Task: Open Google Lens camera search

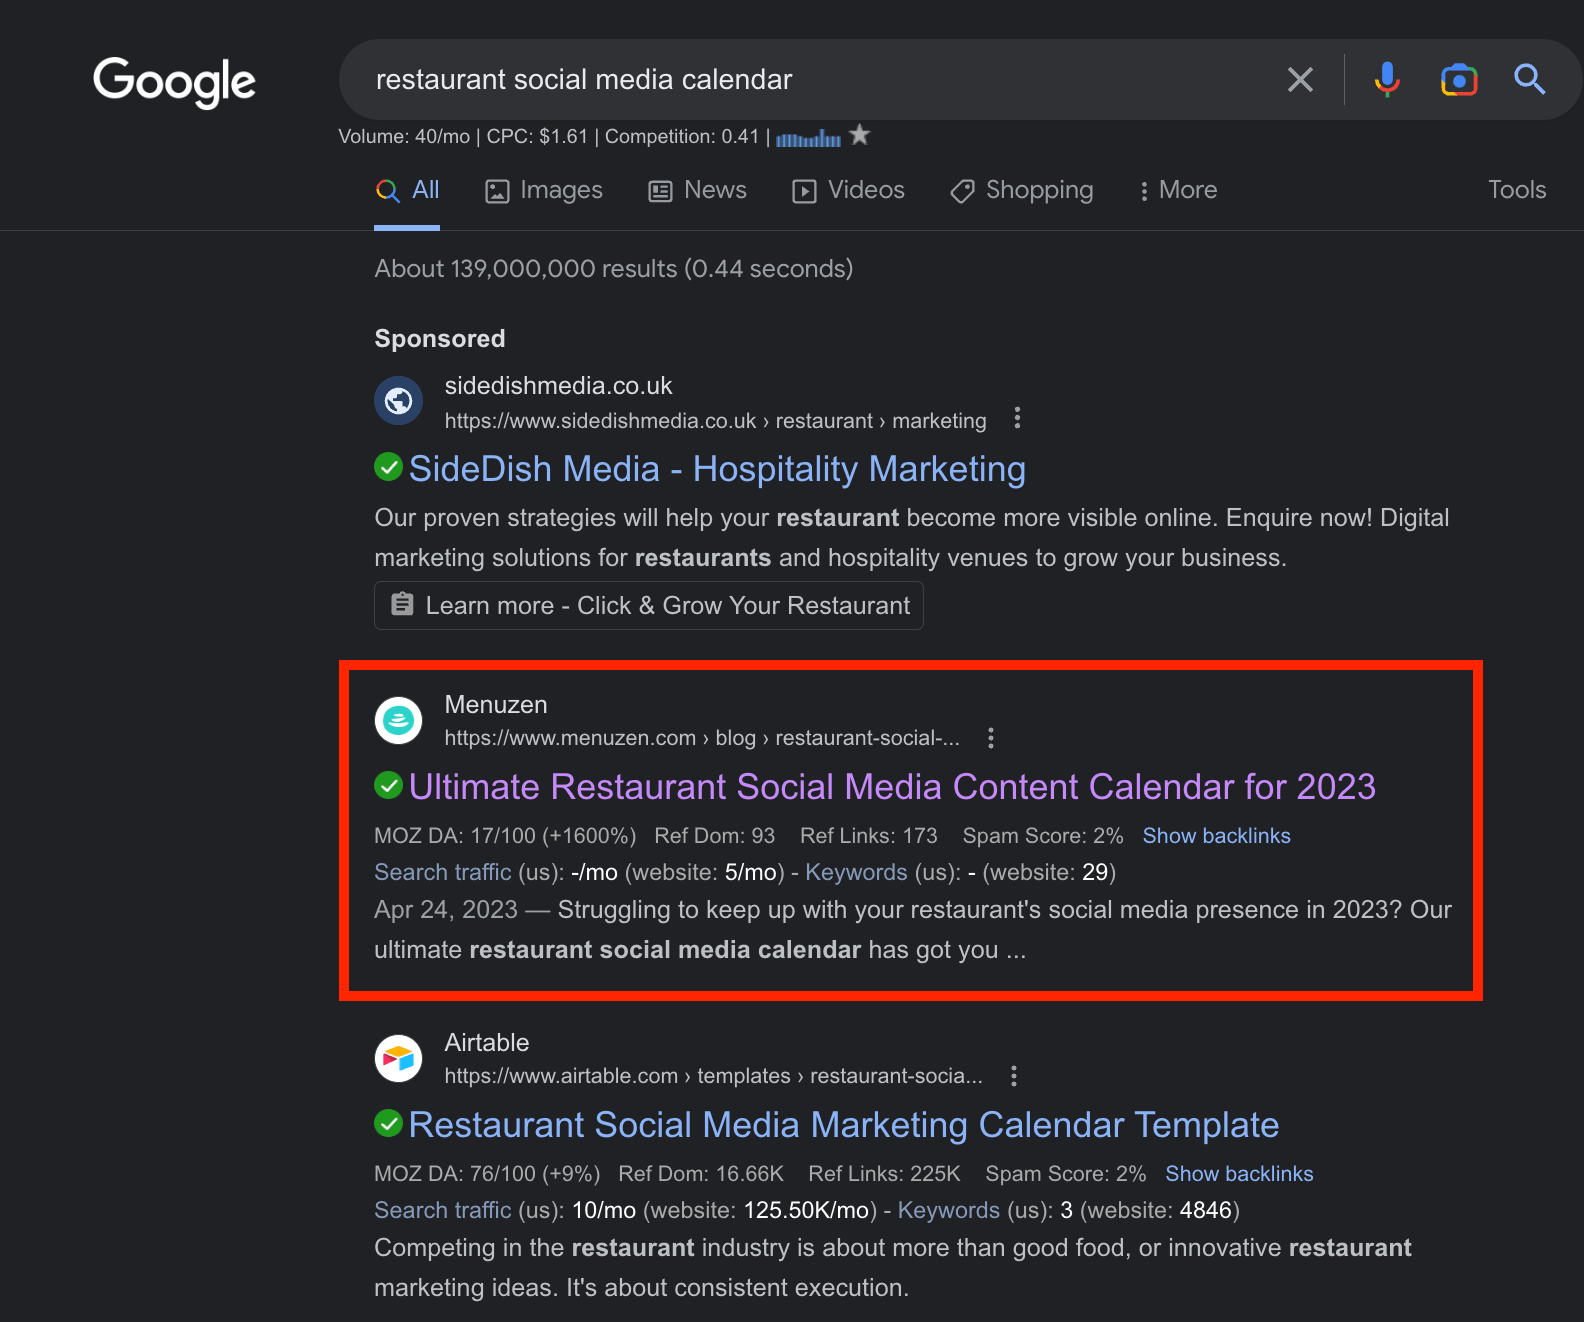Action: pos(1459,80)
